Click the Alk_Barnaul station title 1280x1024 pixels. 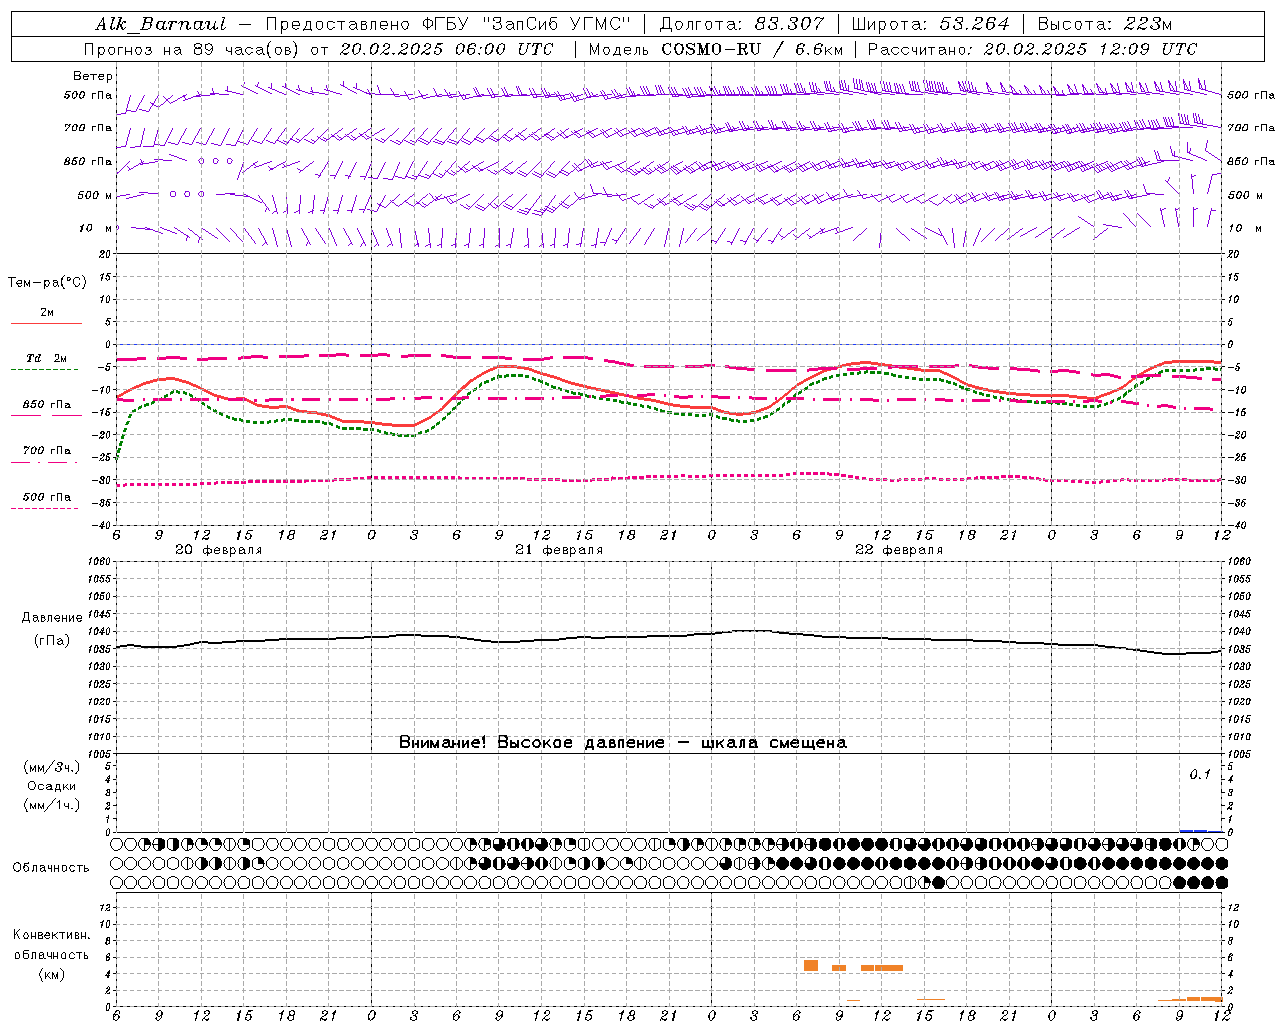pyautogui.click(x=161, y=24)
